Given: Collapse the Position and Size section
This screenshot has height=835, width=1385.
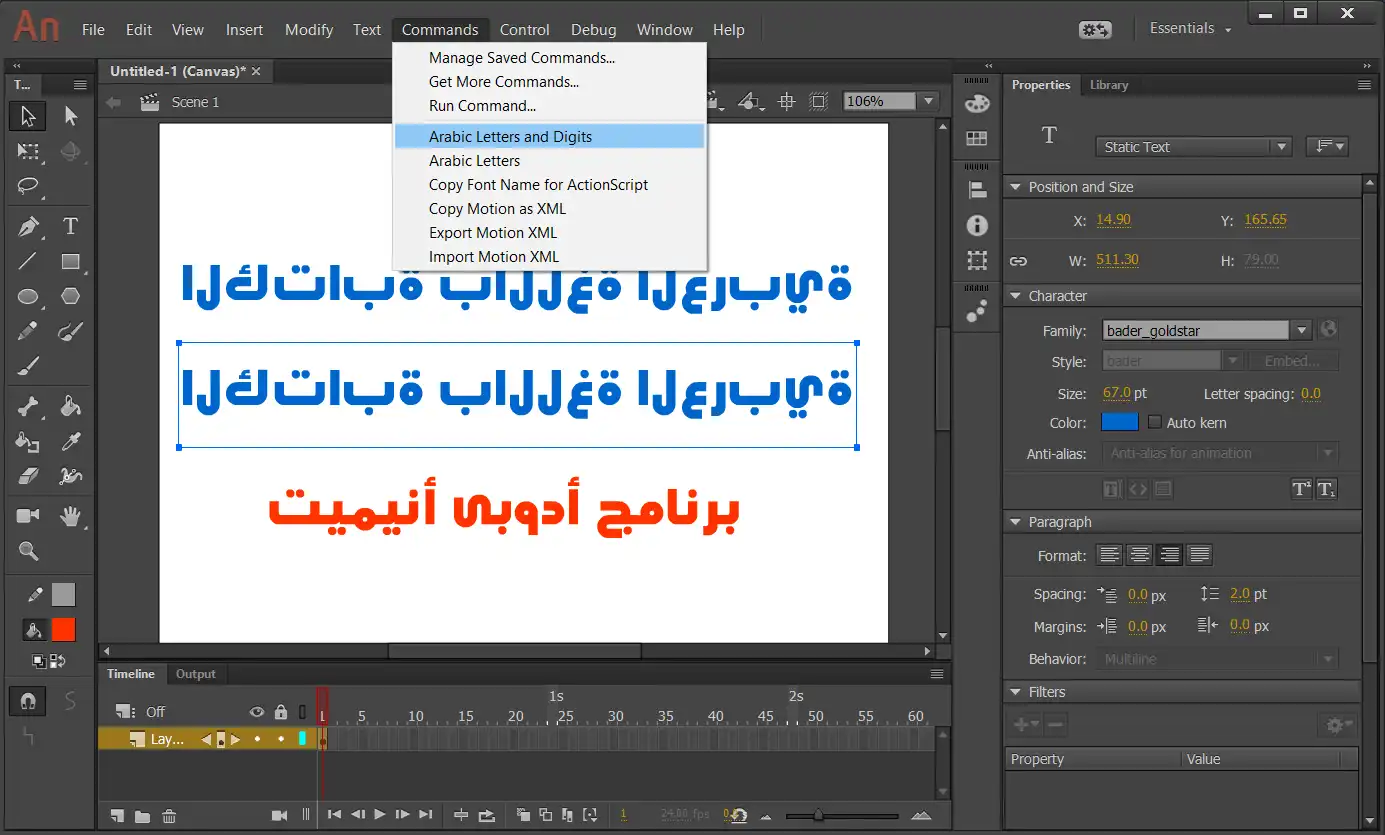Looking at the screenshot, I should pos(1016,187).
